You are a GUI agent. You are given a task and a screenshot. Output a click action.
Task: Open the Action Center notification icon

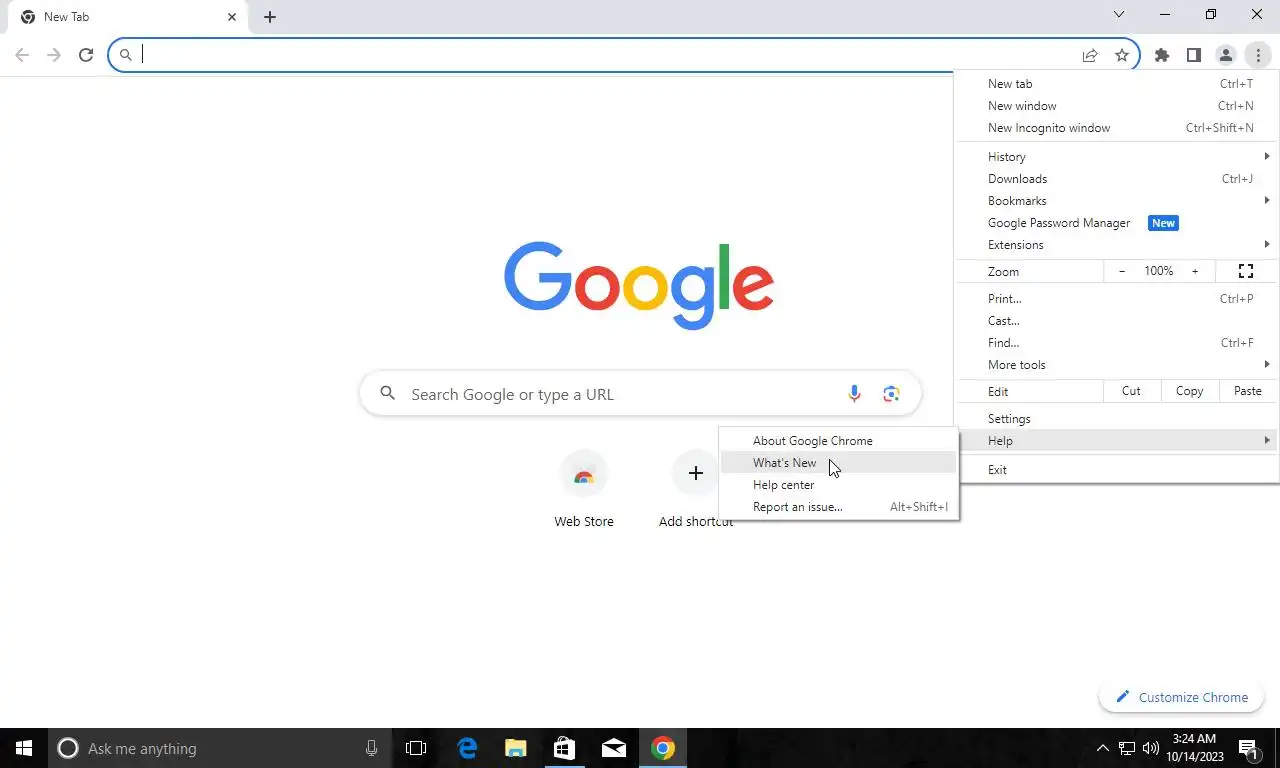[1248, 748]
